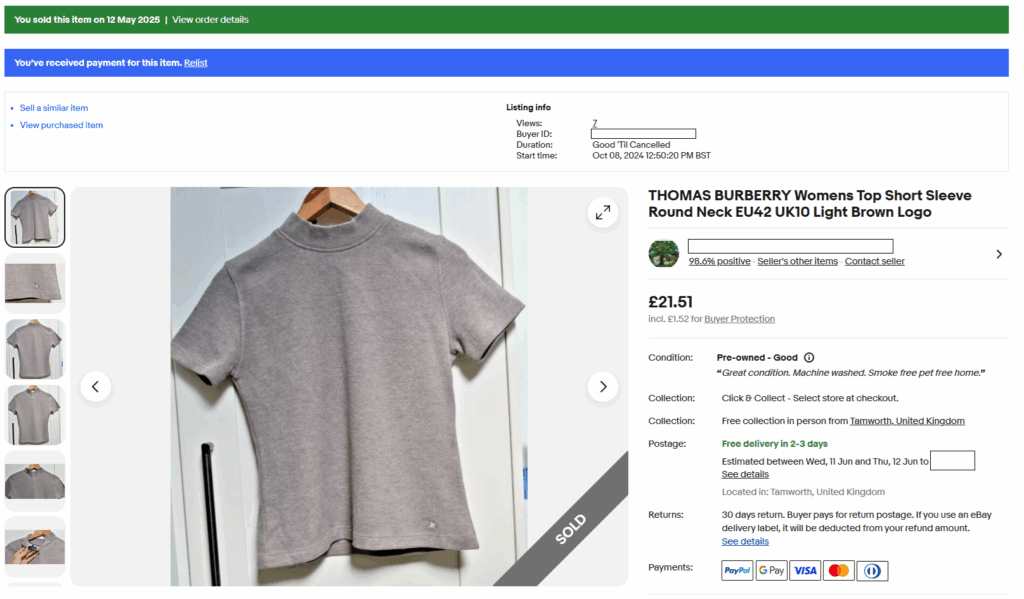The height and width of the screenshot is (599, 1024).
Task: Click the £21.51 price text
Action: tap(670, 302)
